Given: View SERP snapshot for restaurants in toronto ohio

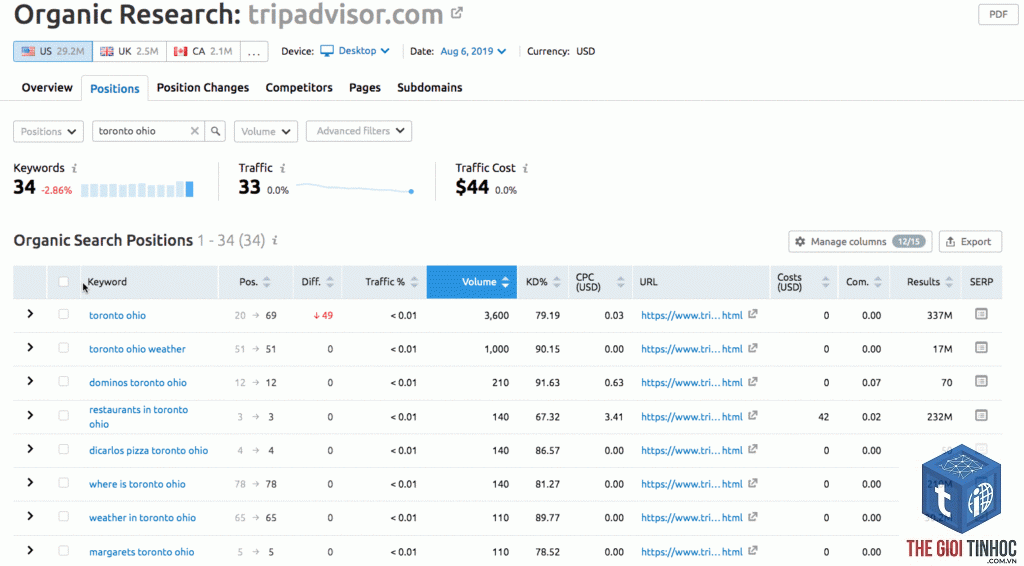Looking at the screenshot, I should pos(981,415).
